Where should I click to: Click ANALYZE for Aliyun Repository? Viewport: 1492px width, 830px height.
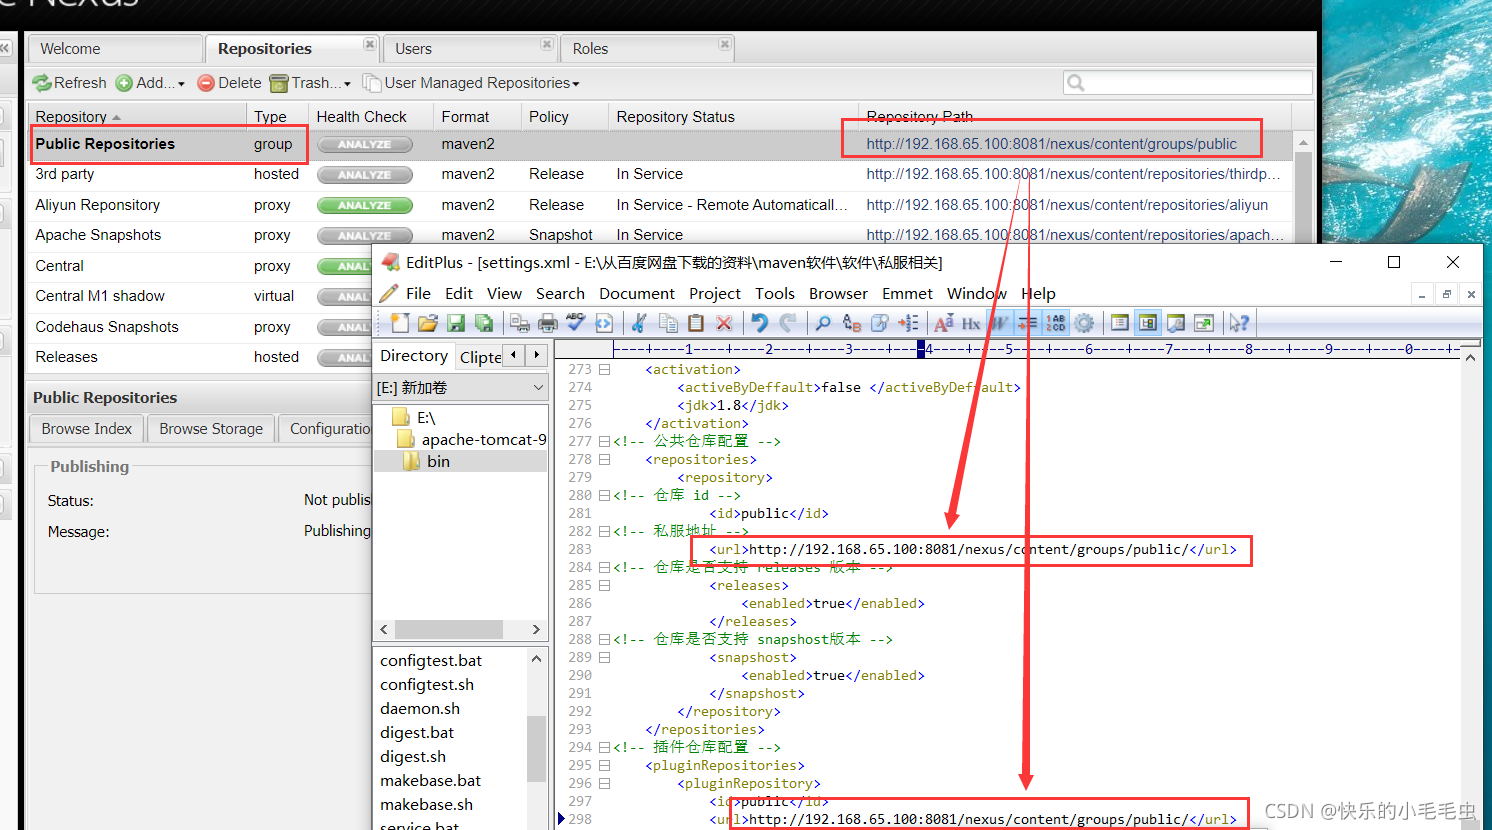(365, 205)
